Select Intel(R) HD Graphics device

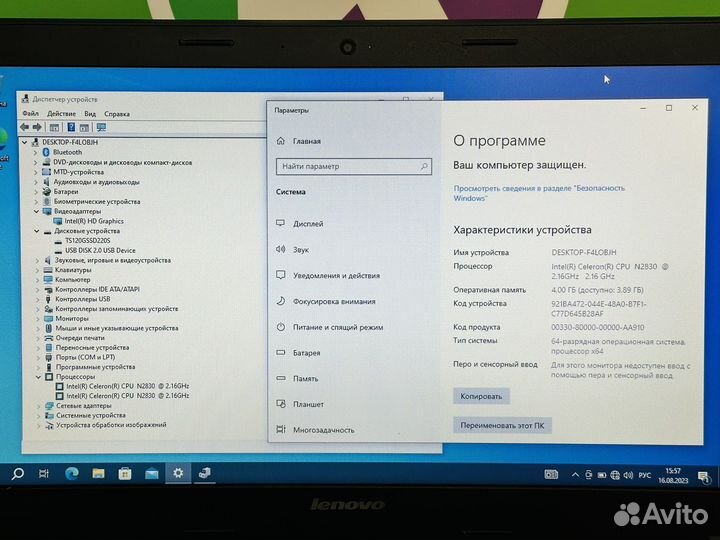click(x=94, y=221)
